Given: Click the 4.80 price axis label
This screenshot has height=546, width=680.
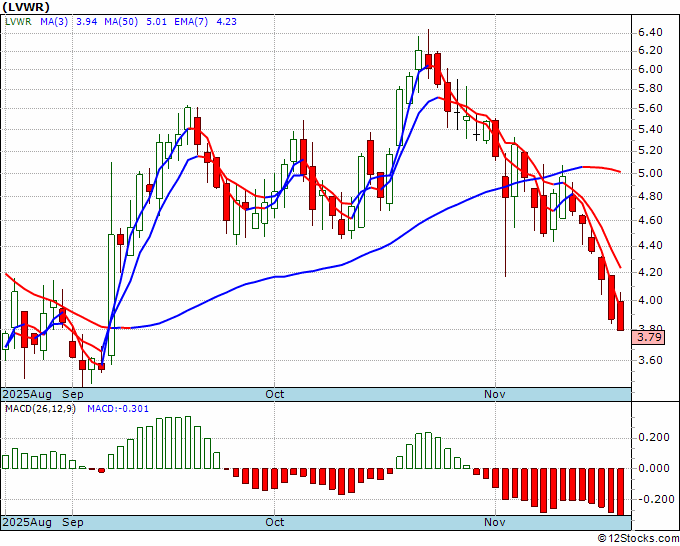Looking at the screenshot, I should pyautogui.click(x=650, y=196).
